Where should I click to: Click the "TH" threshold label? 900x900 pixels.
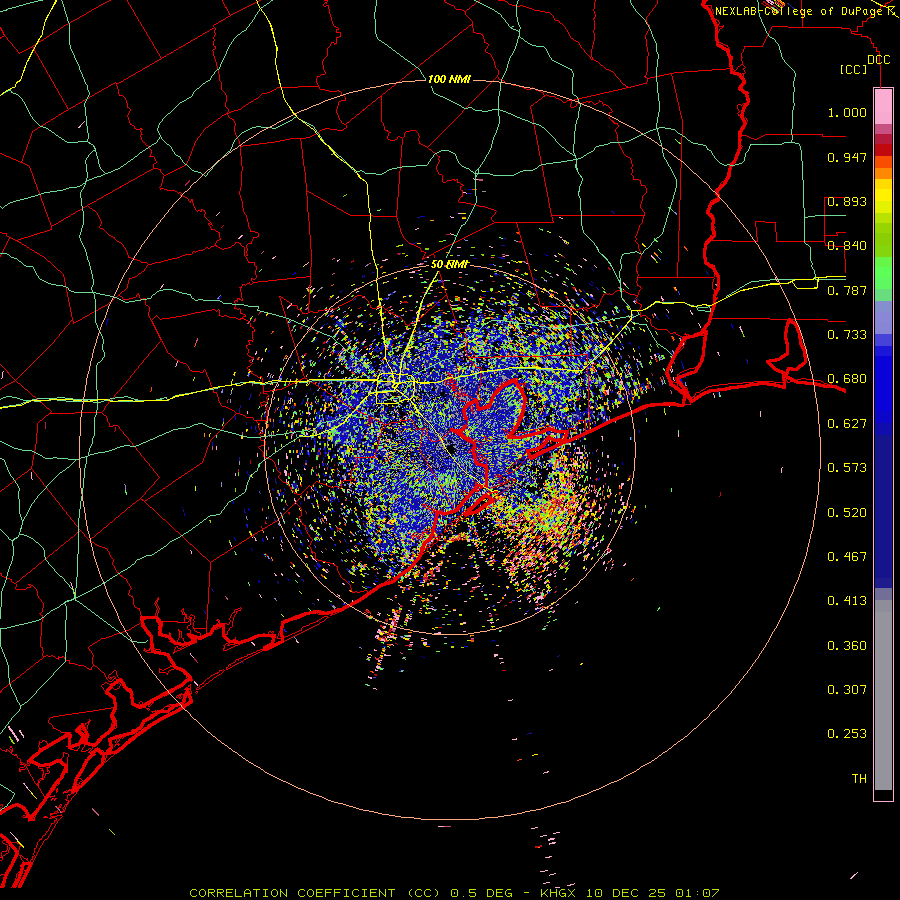point(859,779)
